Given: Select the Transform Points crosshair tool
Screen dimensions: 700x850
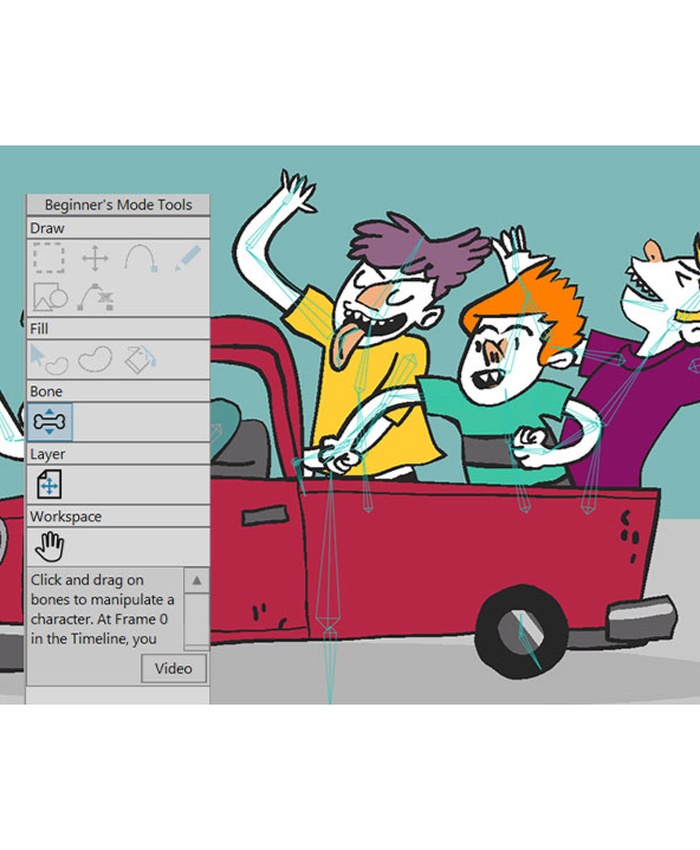Looking at the screenshot, I should [x=95, y=260].
